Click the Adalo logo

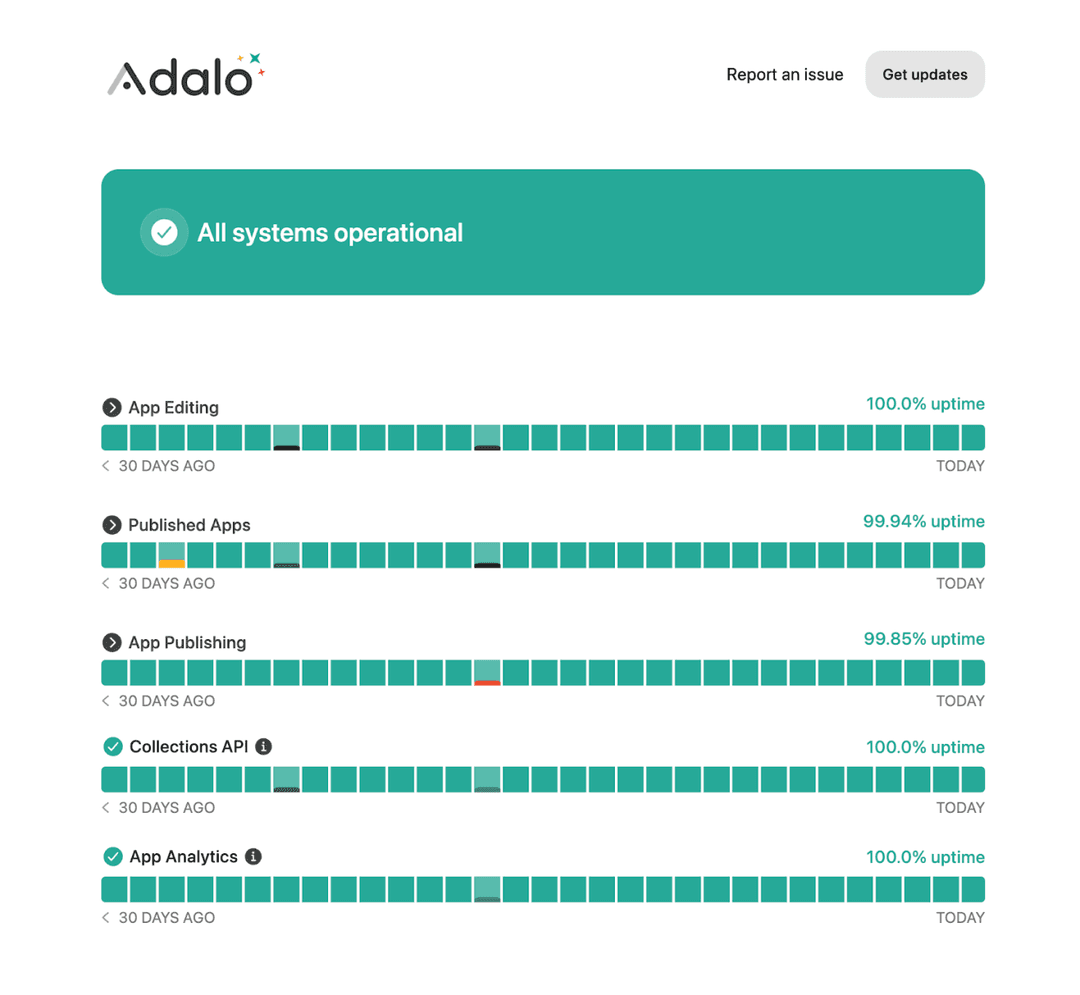(185, 74)
